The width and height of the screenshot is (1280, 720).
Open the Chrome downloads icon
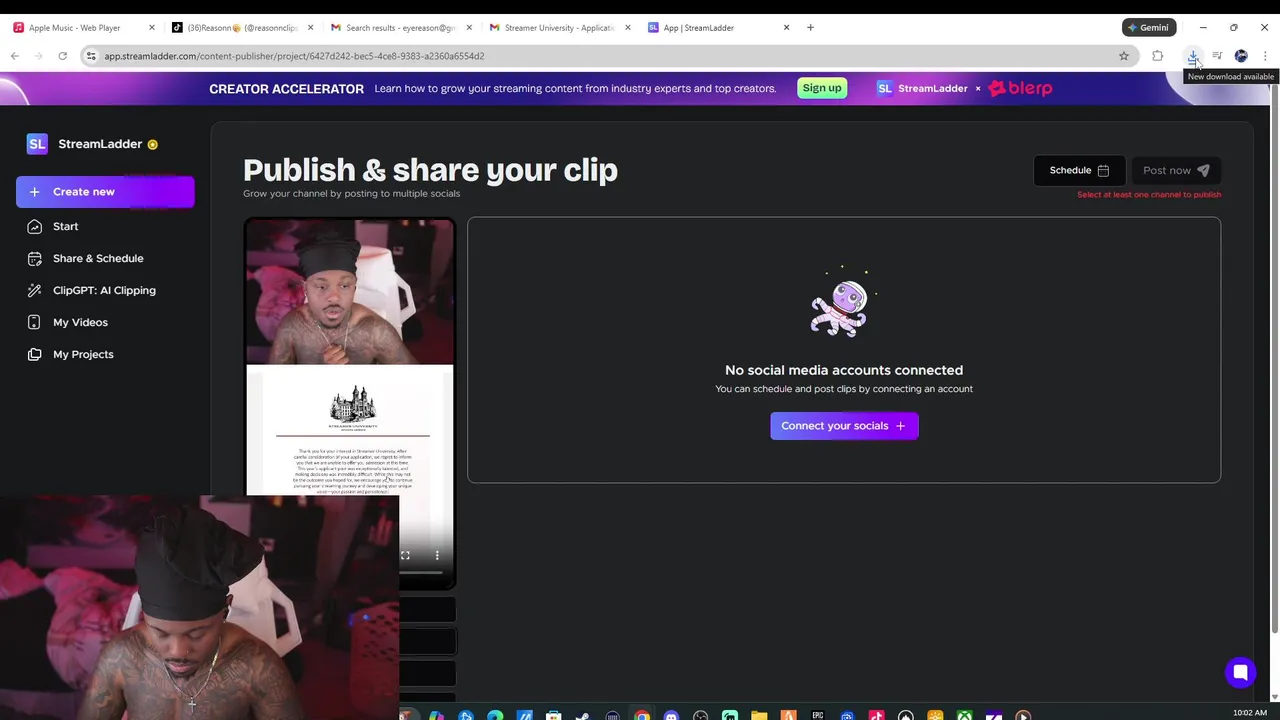pos(1193,56)
